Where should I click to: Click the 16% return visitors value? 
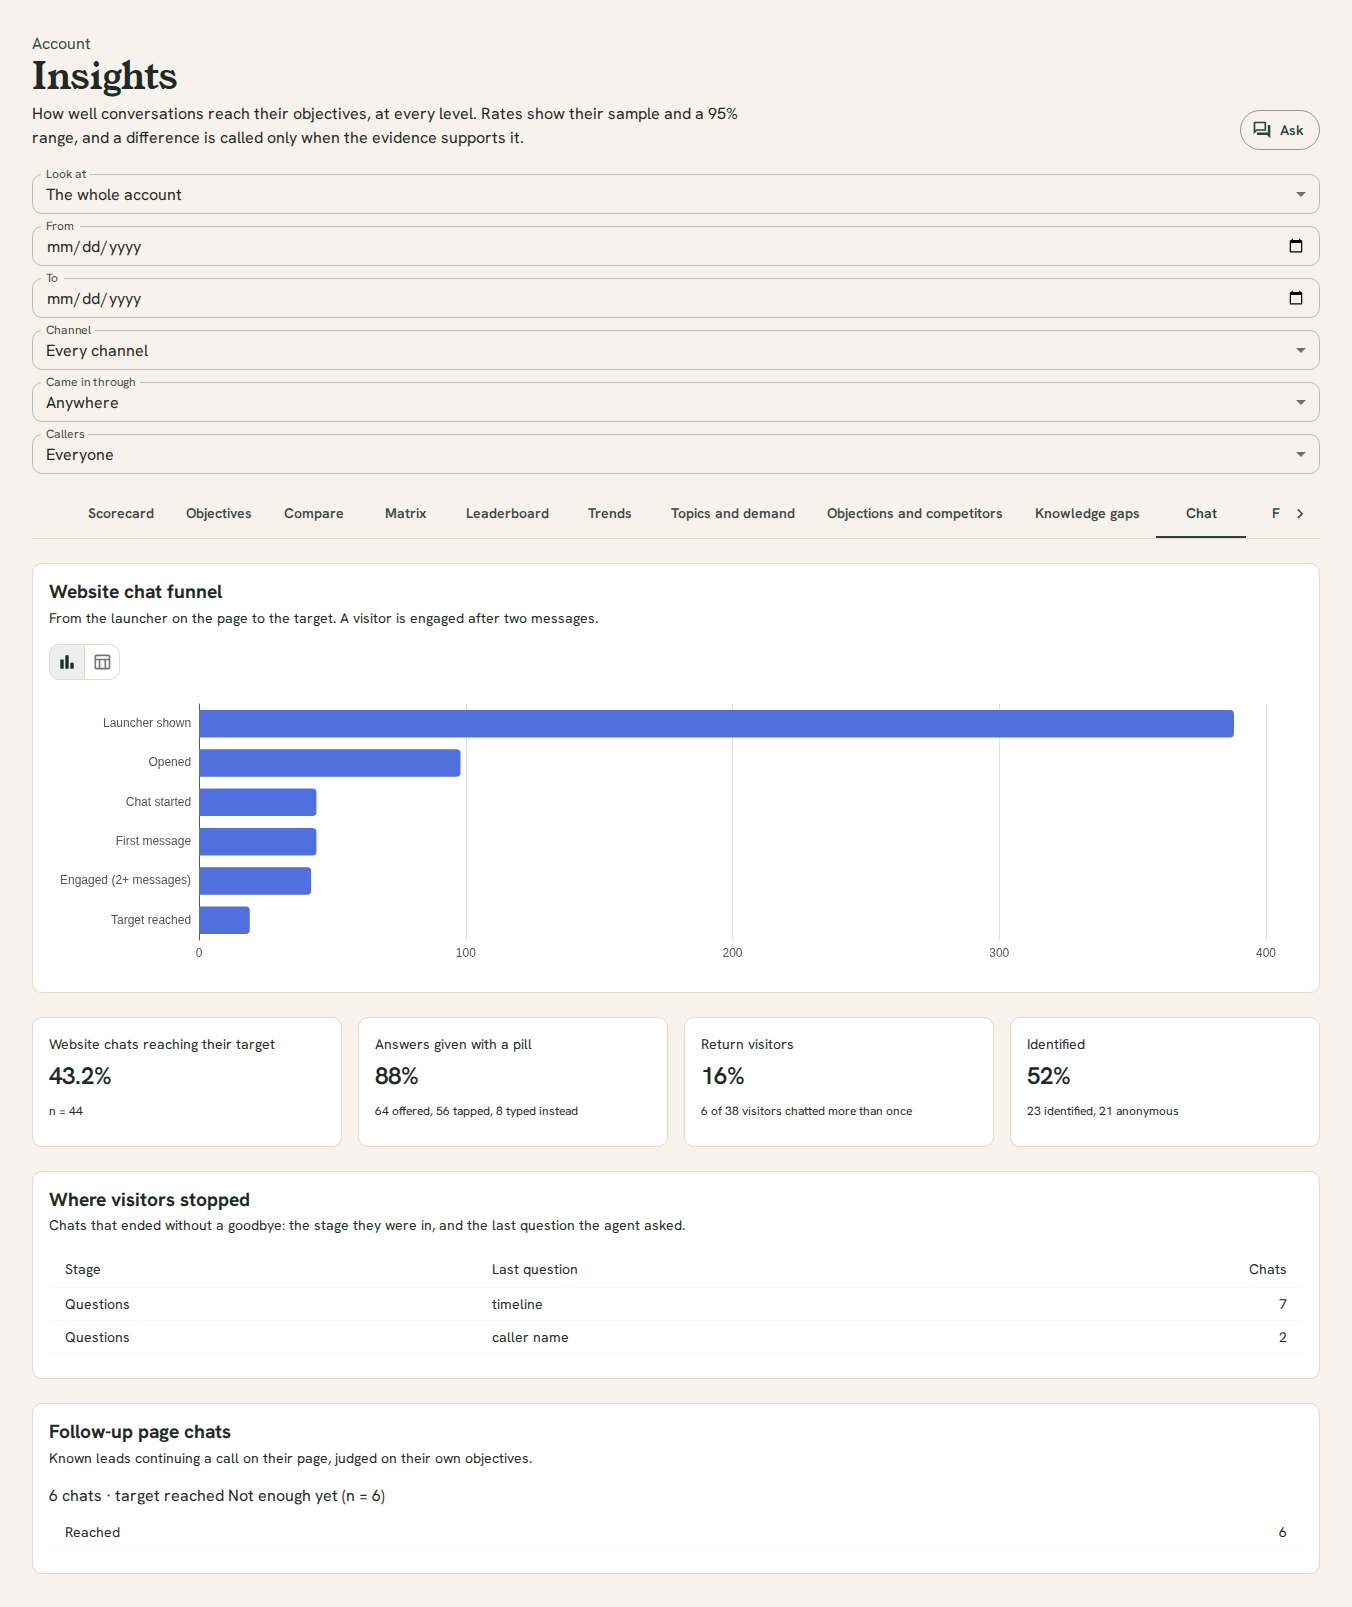723,1076
